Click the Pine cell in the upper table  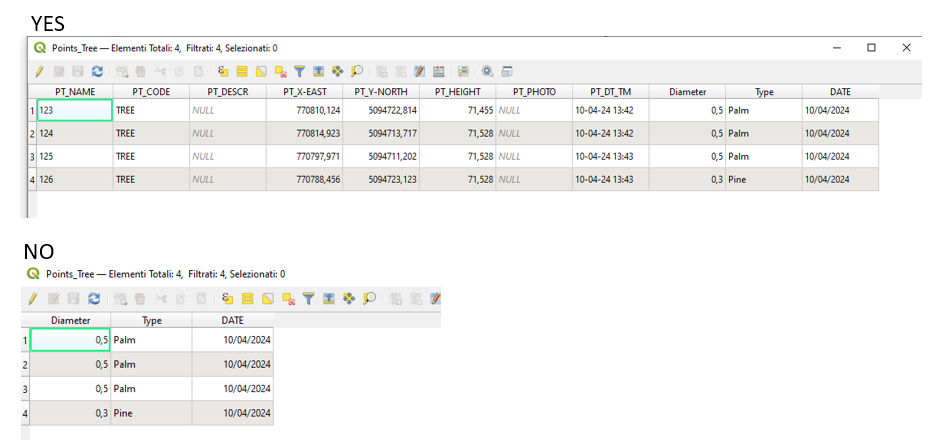pos(763,179)
